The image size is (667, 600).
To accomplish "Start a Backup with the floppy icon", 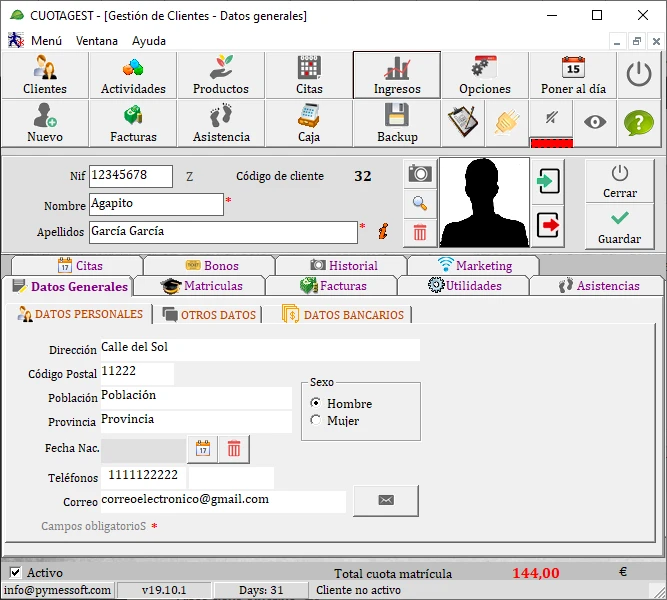I will coord(397,123).
